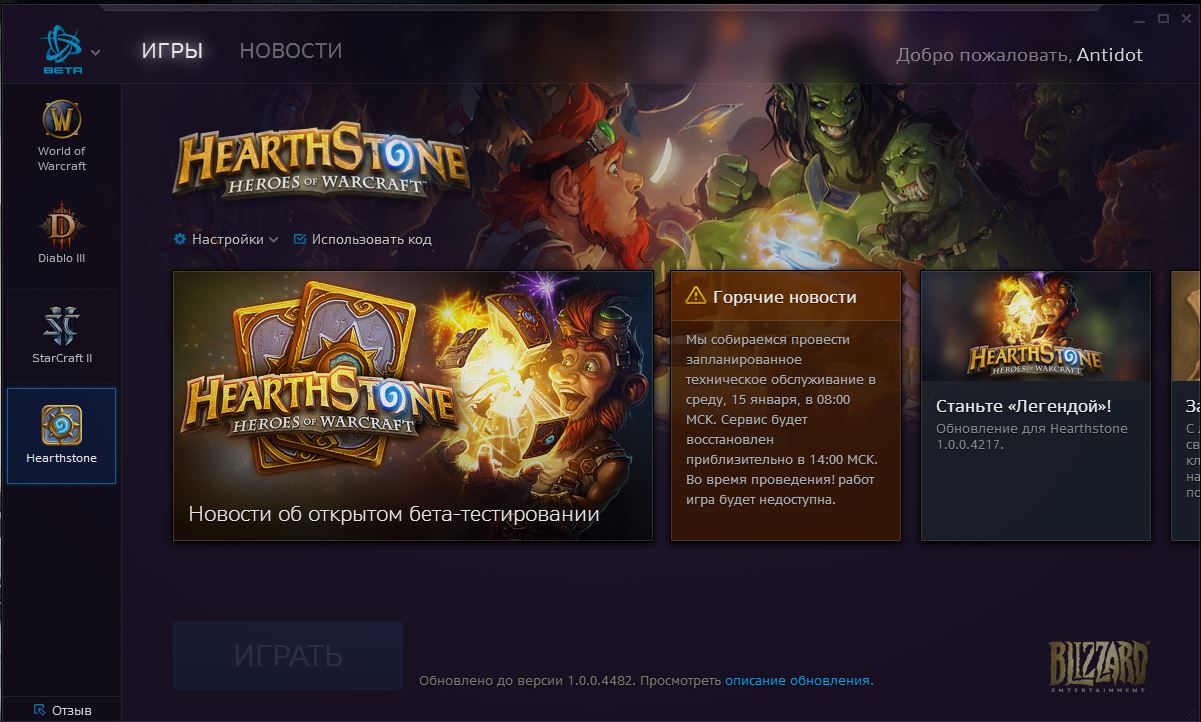Switch to the НОВОСТИ tab
Screen dimensions: 1201x722
pyautogui.click(x=291, y=50)
